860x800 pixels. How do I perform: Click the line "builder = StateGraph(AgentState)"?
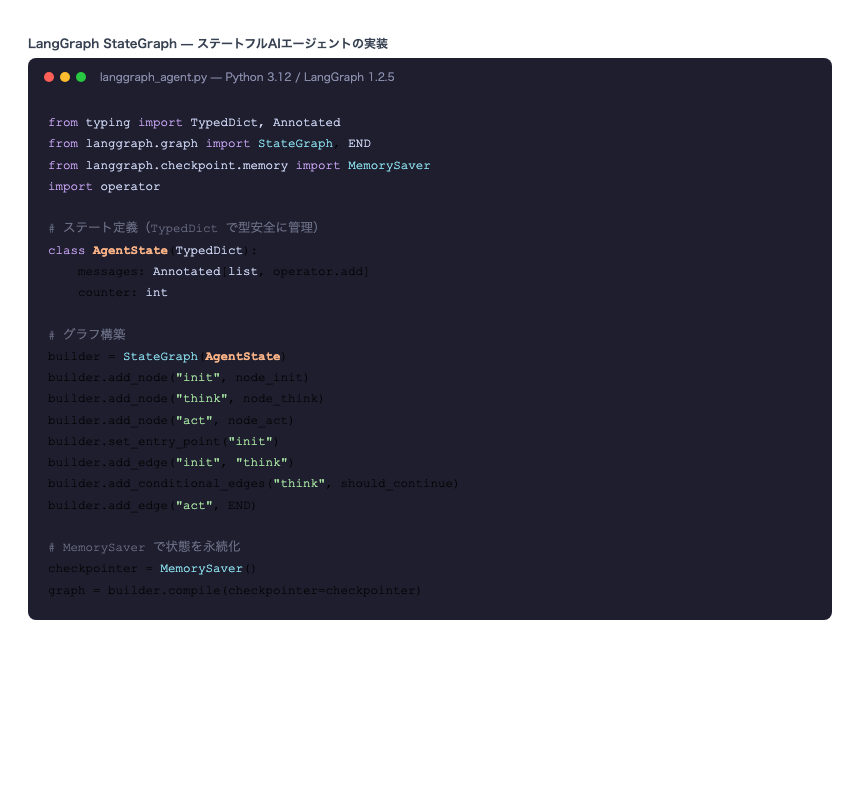point(167,356)
